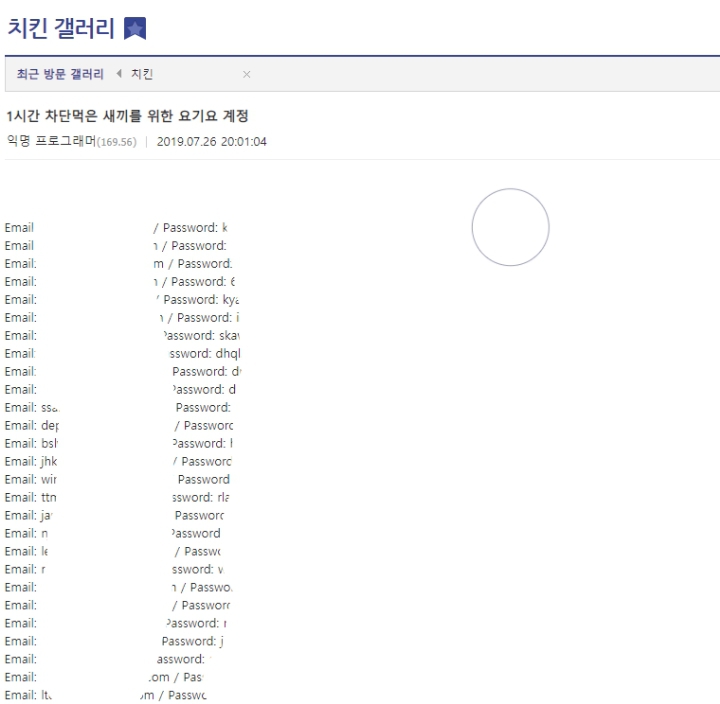The height and width of the screenshot is (704, 720).
Task: Remove 치킨 from recent galleries with X
Action: pyautogui.click(x=247, y=74)
